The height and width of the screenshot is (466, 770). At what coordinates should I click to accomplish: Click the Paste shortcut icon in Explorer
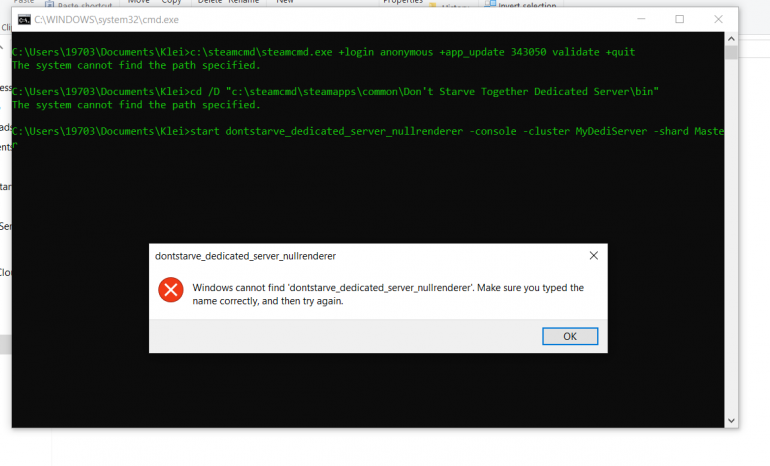click(x=50, y=4)
